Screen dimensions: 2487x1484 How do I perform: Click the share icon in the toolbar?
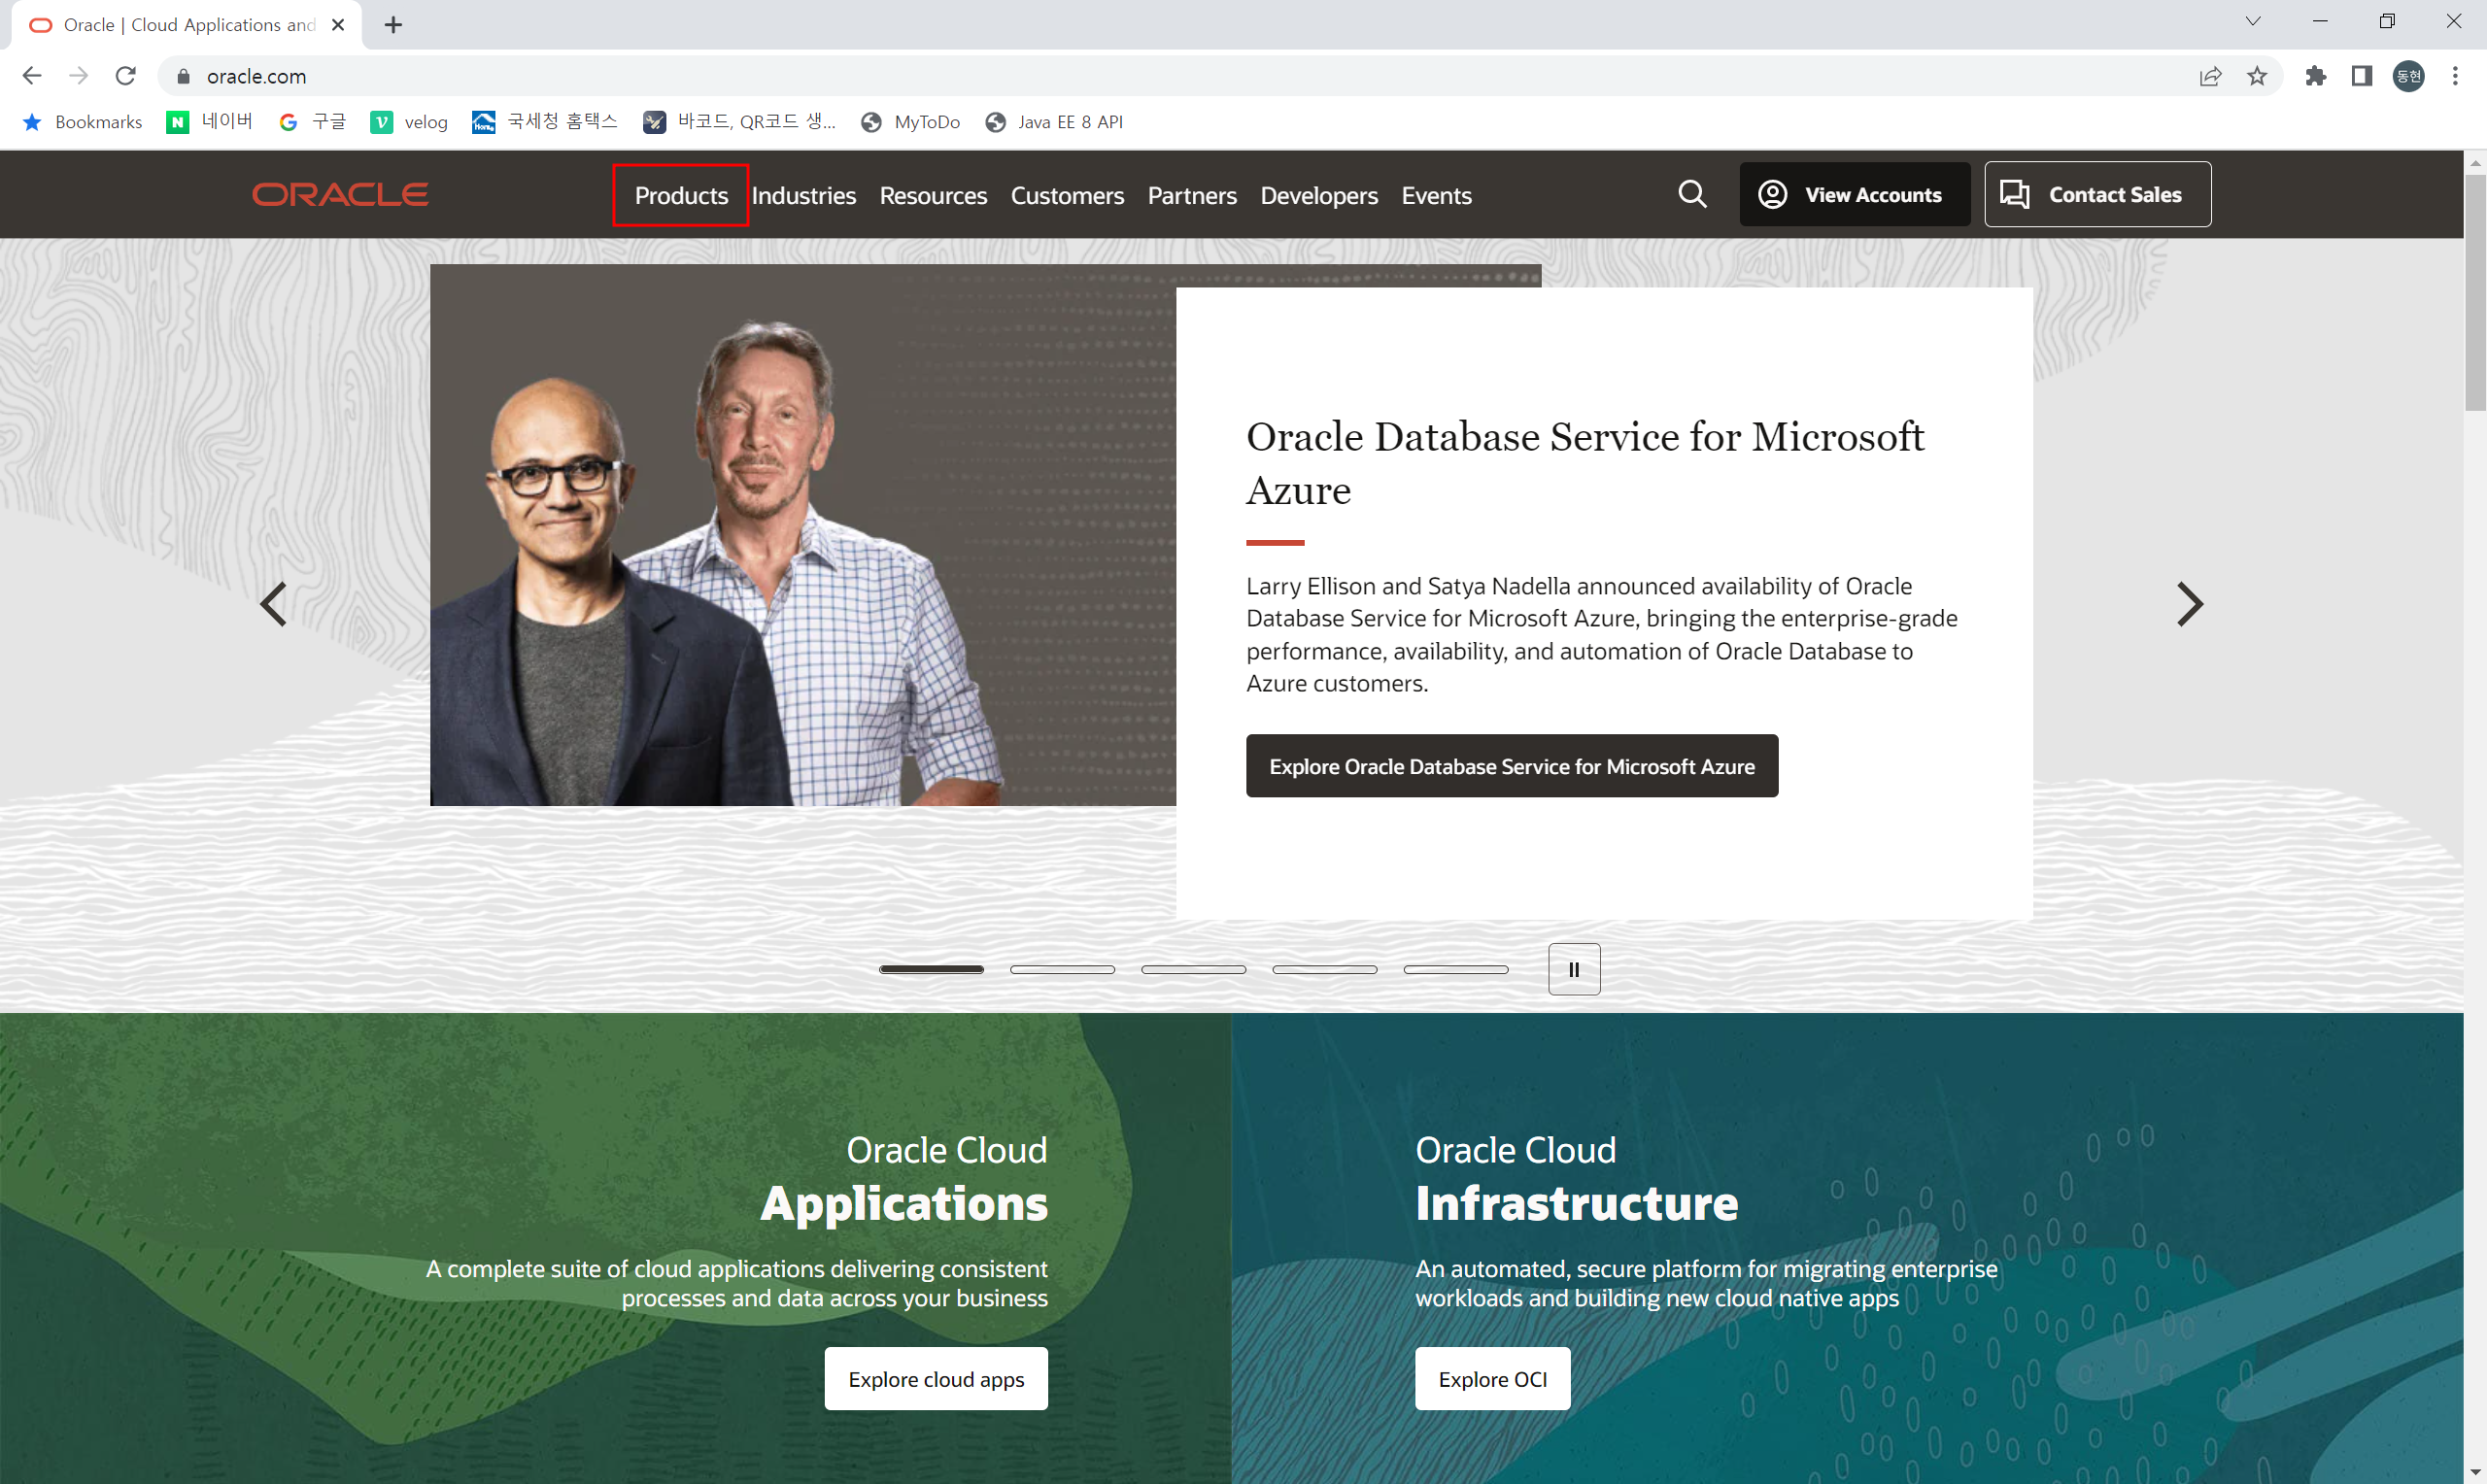[x=2210, y=76]
